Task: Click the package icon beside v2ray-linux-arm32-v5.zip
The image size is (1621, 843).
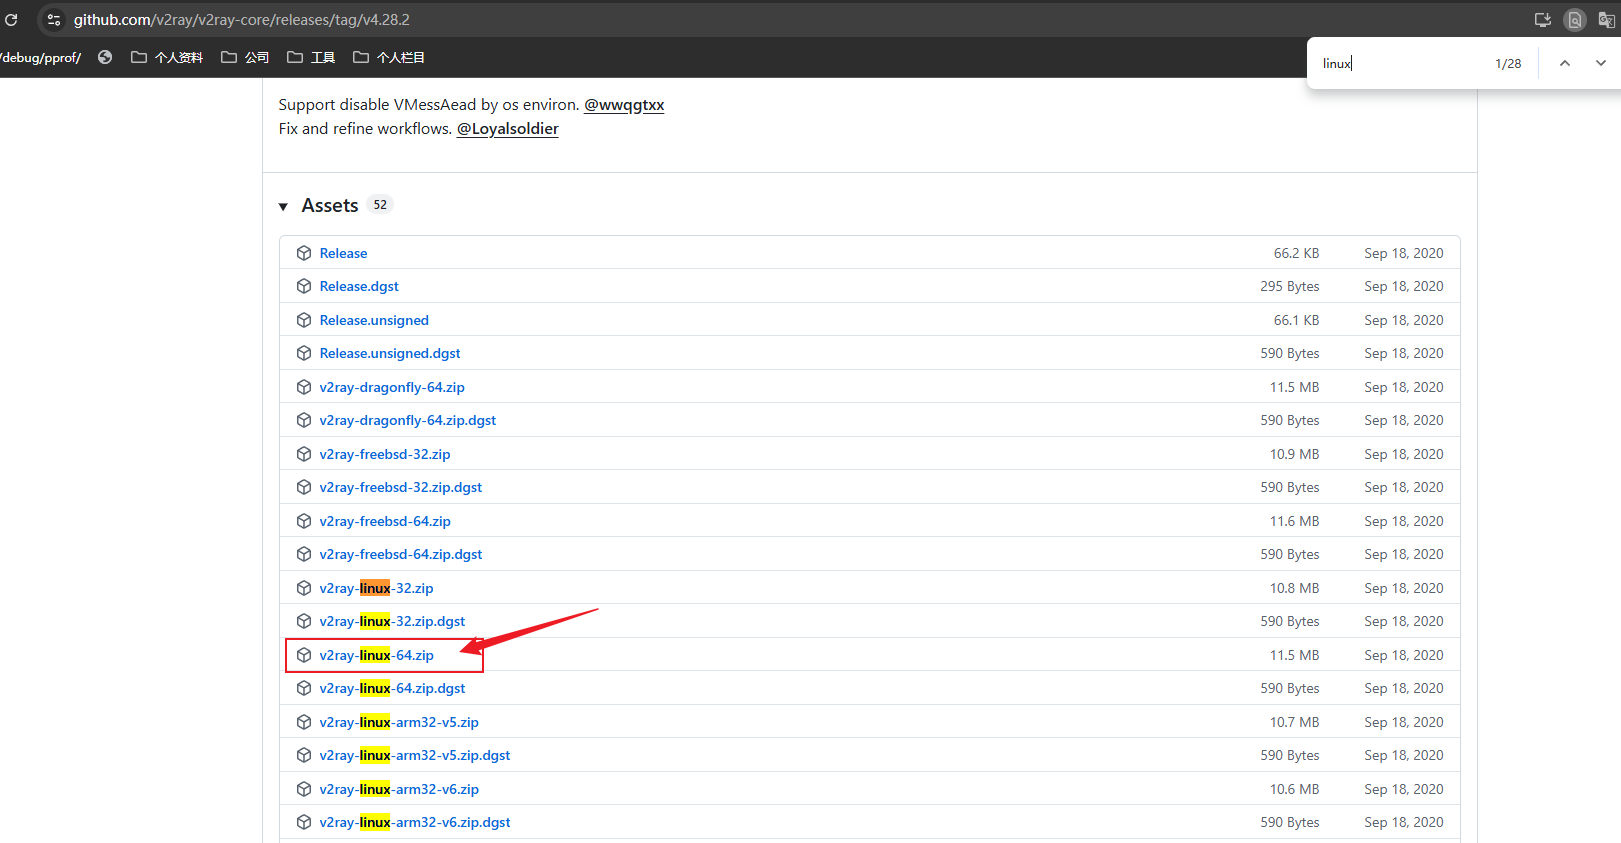Action: [304, 722]
